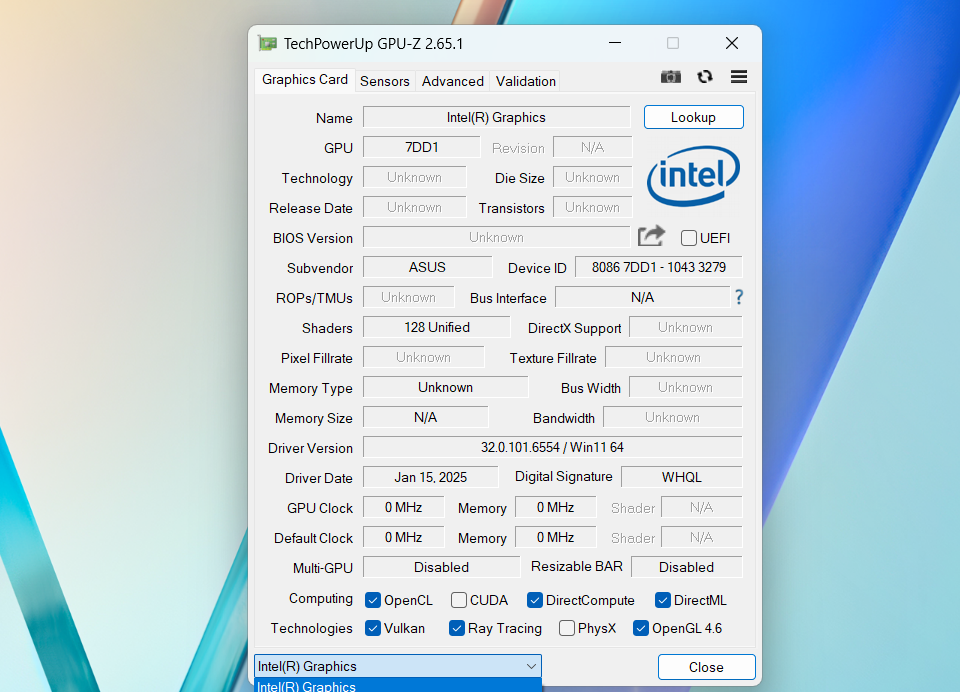Click the GPU-Z title bar app icon

[x=268, y=43]
